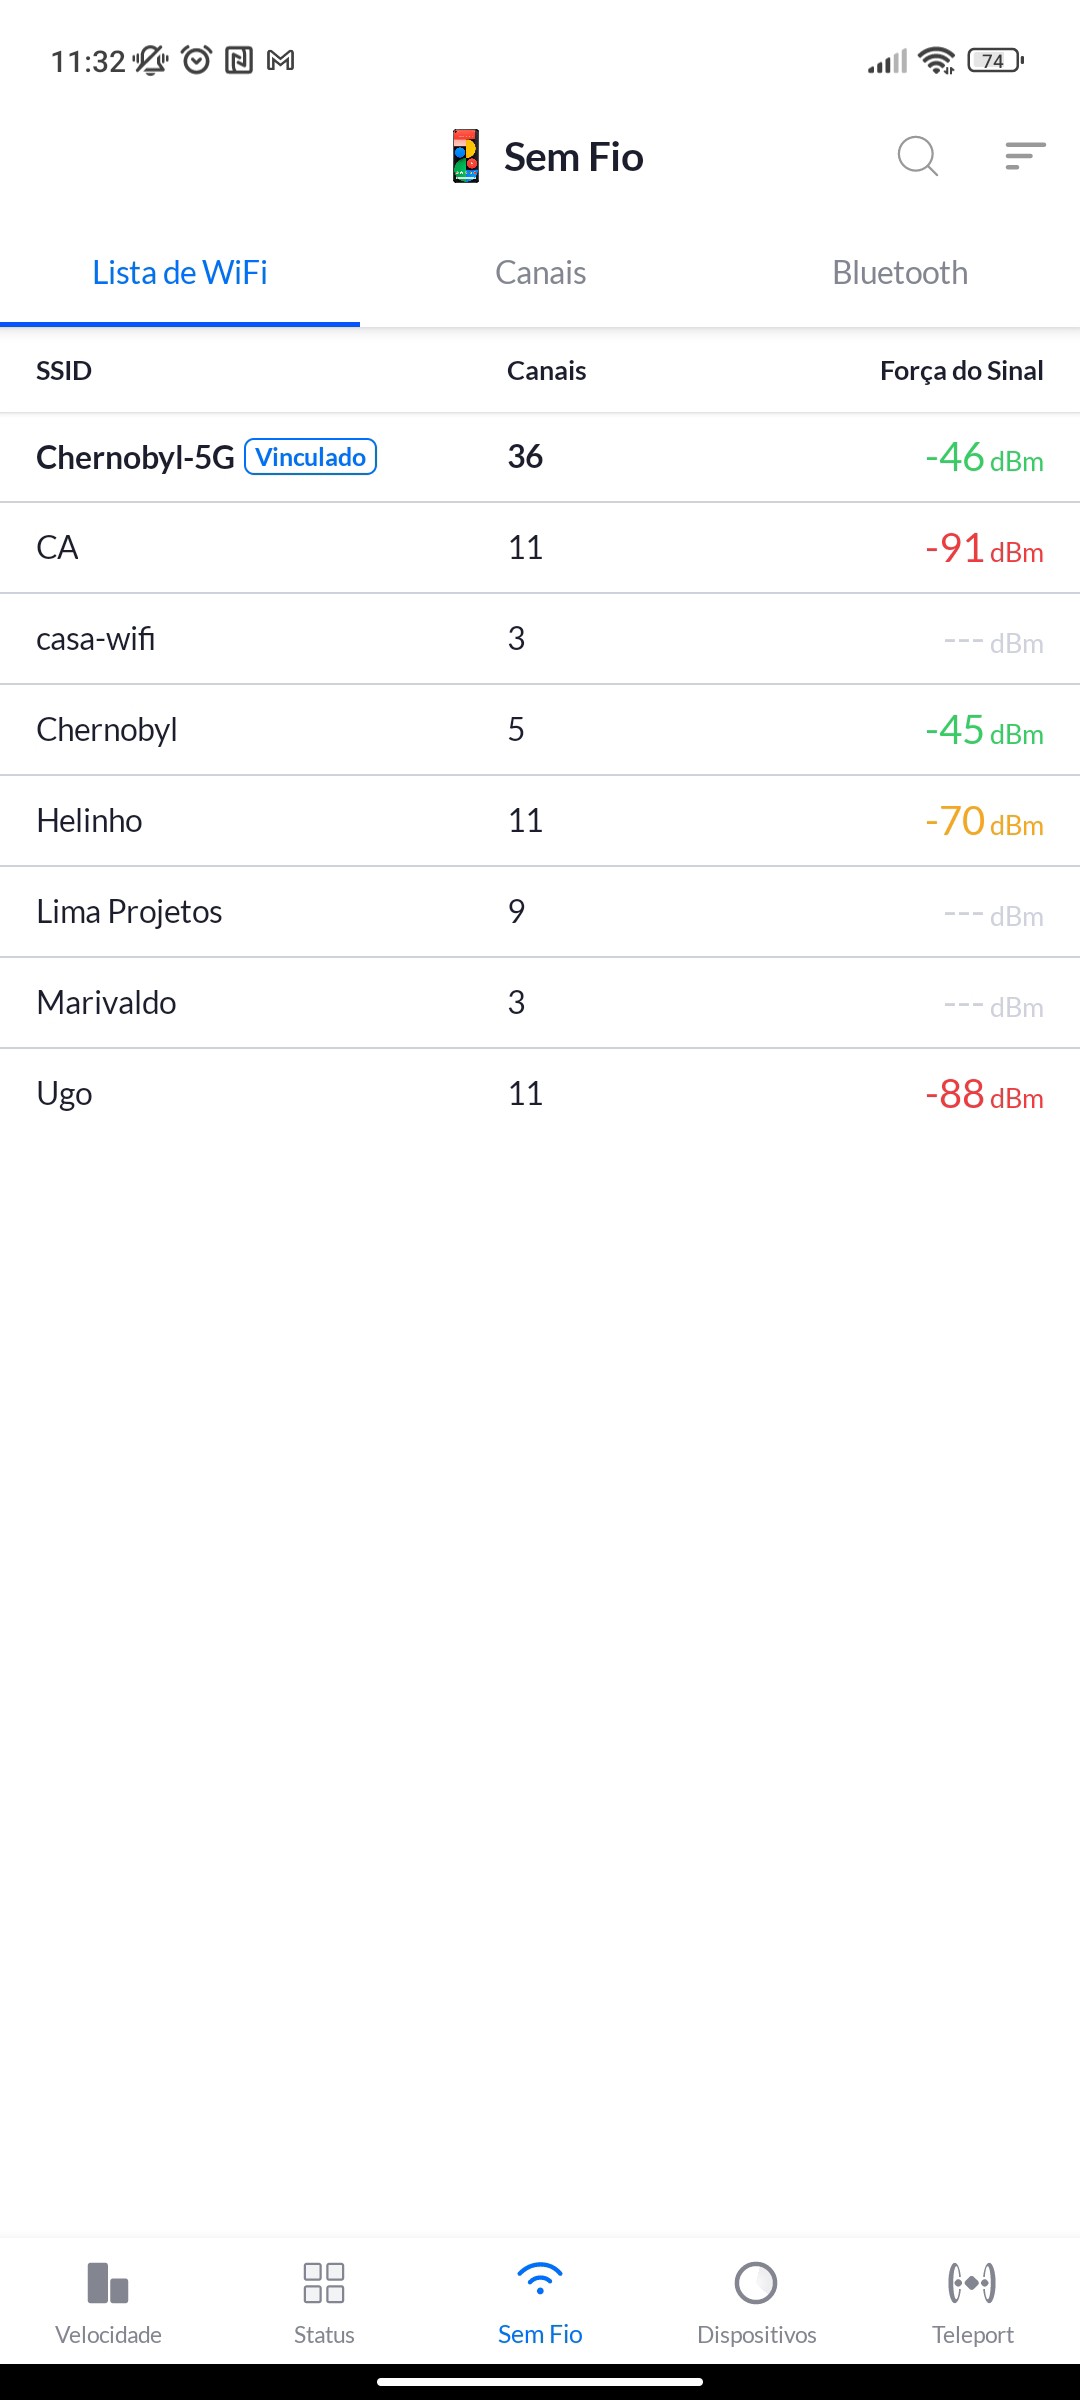1080x2400 pixels.
Task: Sort by Força do Sinal column header
Action: 961,371
